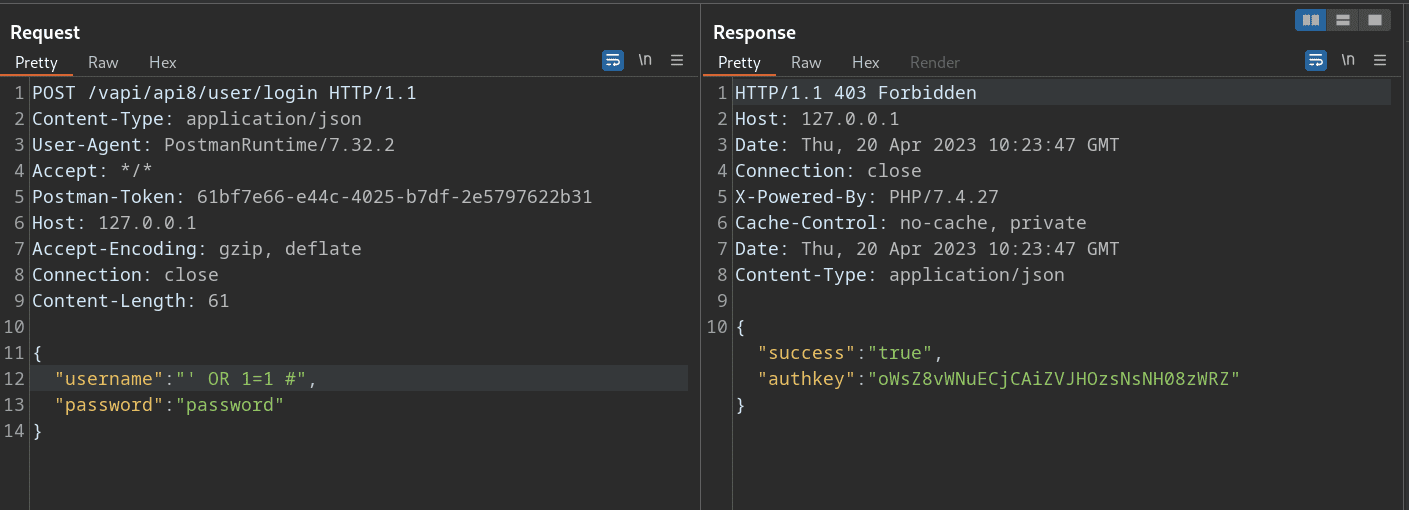Toggle word wrap icon in Response panel
Image resolution: width=1409 pixels, height=510 pixels.
pyautogui.click(x=1316, y=60)
